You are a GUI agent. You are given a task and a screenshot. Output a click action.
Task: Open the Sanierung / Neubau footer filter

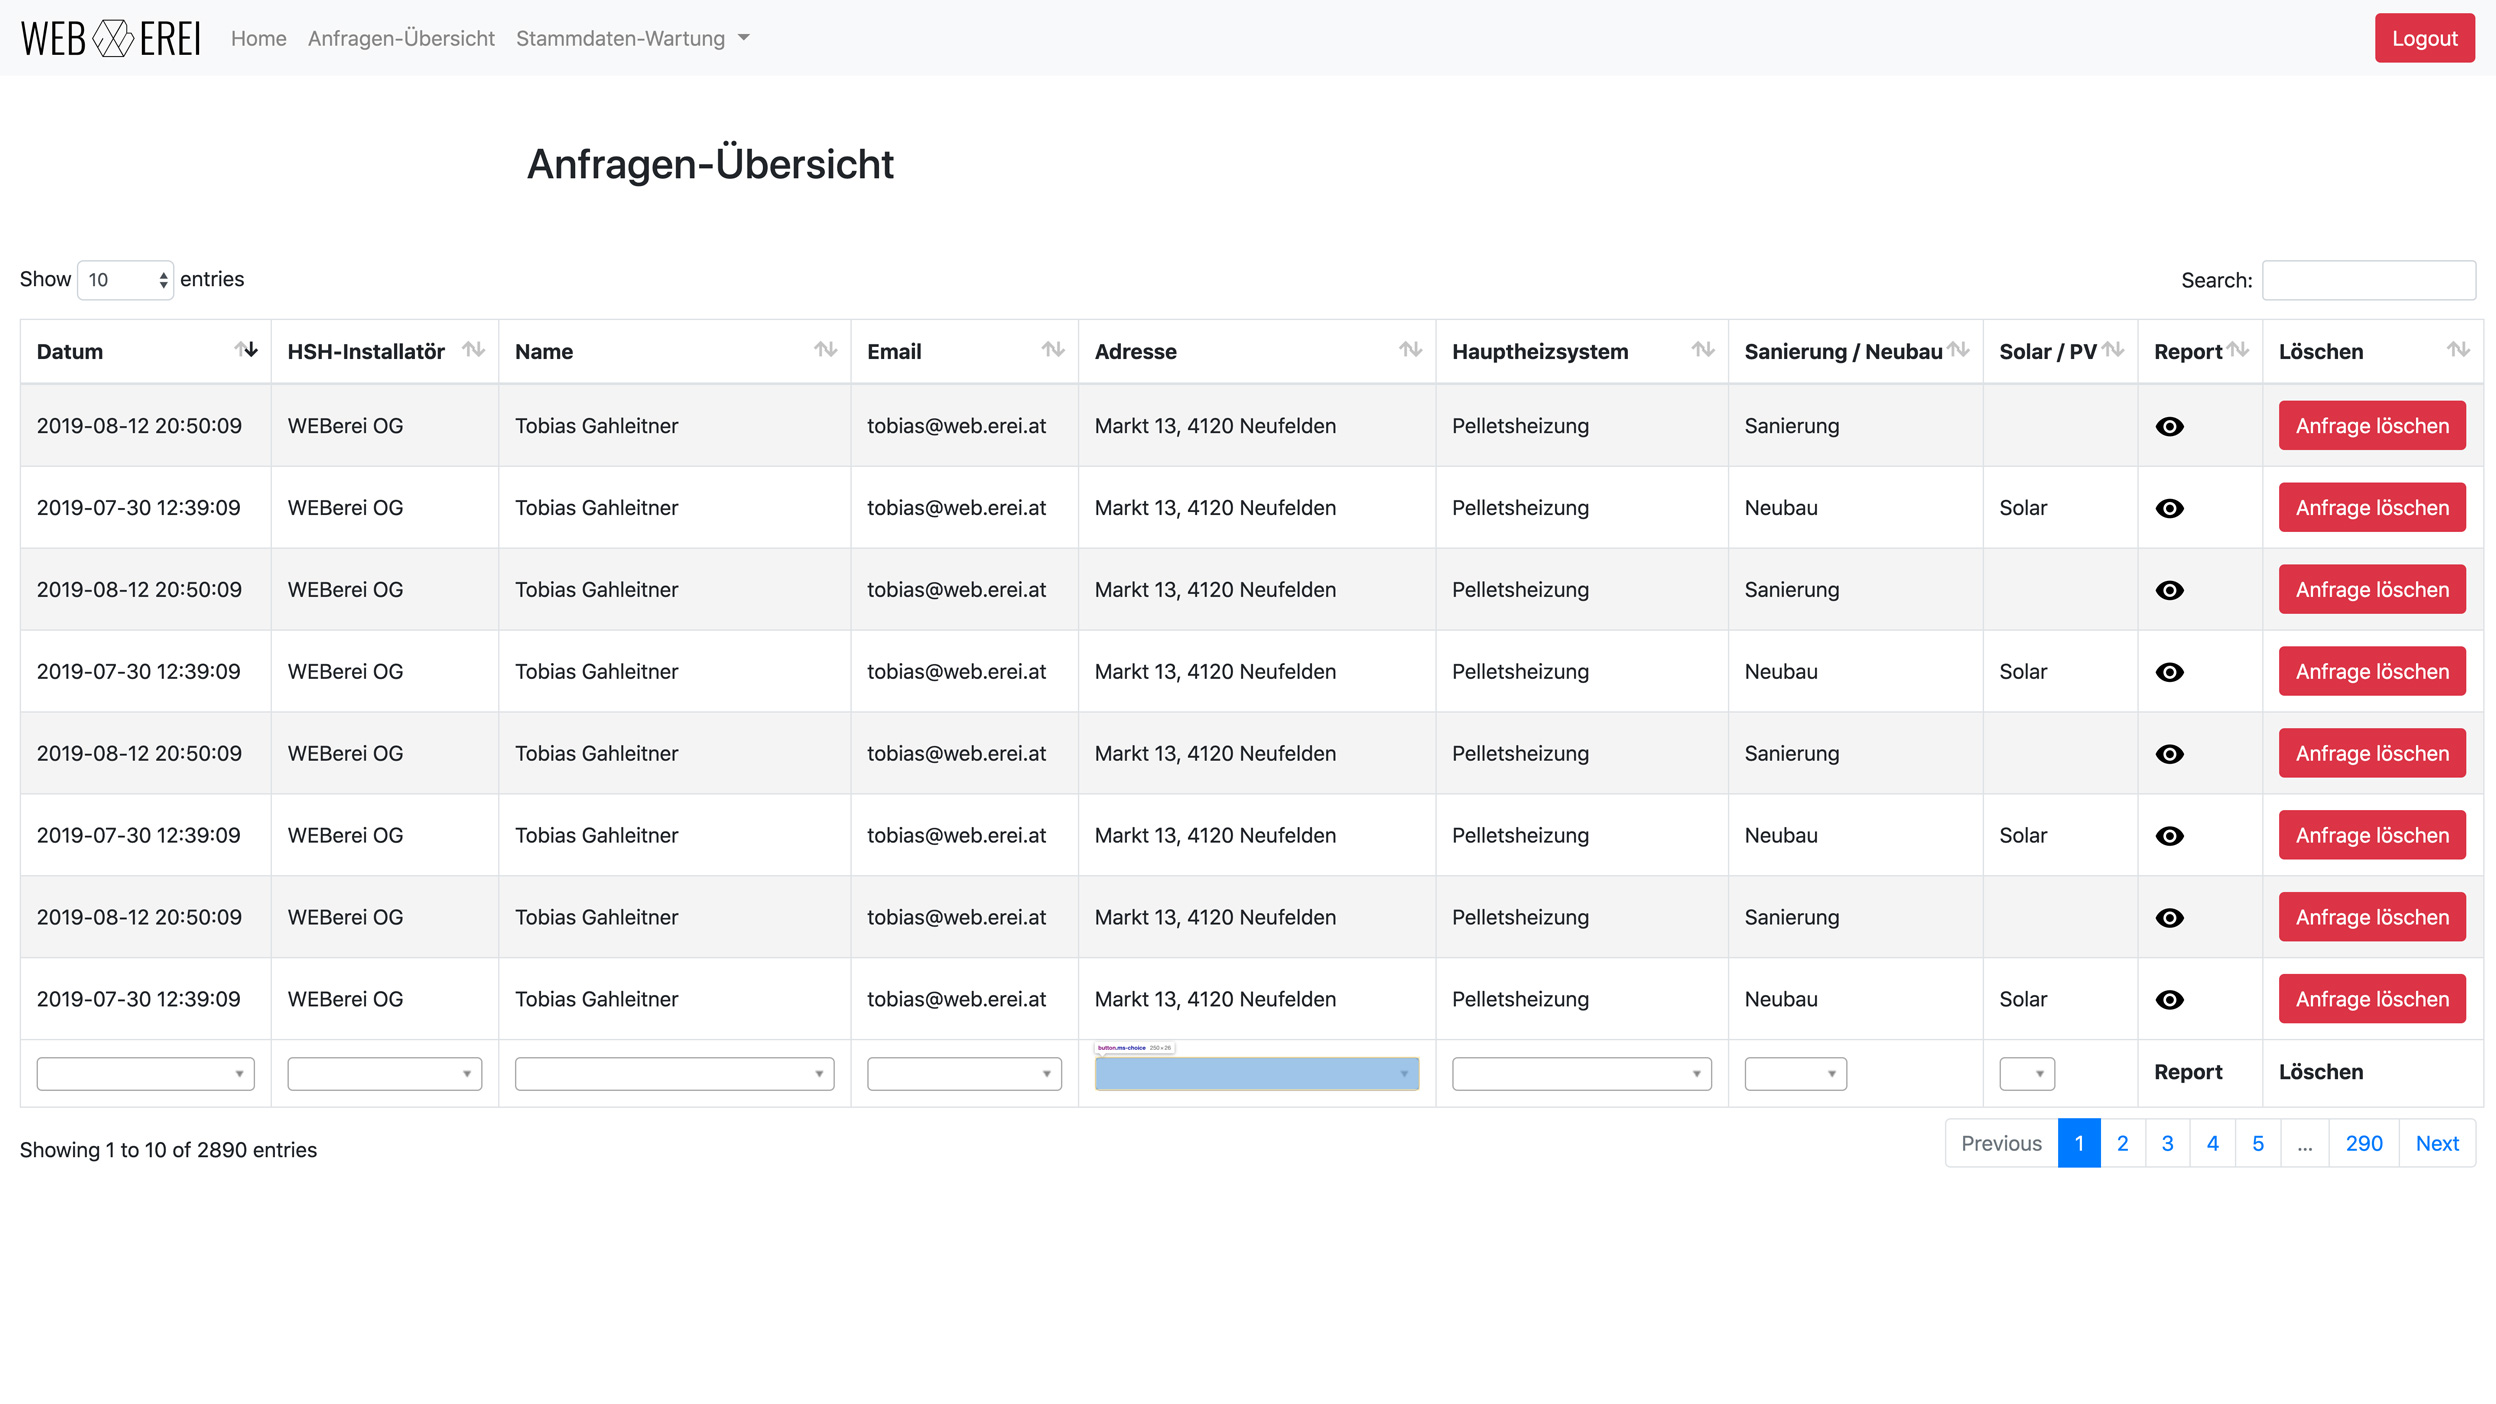pyautogui.click(x=1795, y=1073)
